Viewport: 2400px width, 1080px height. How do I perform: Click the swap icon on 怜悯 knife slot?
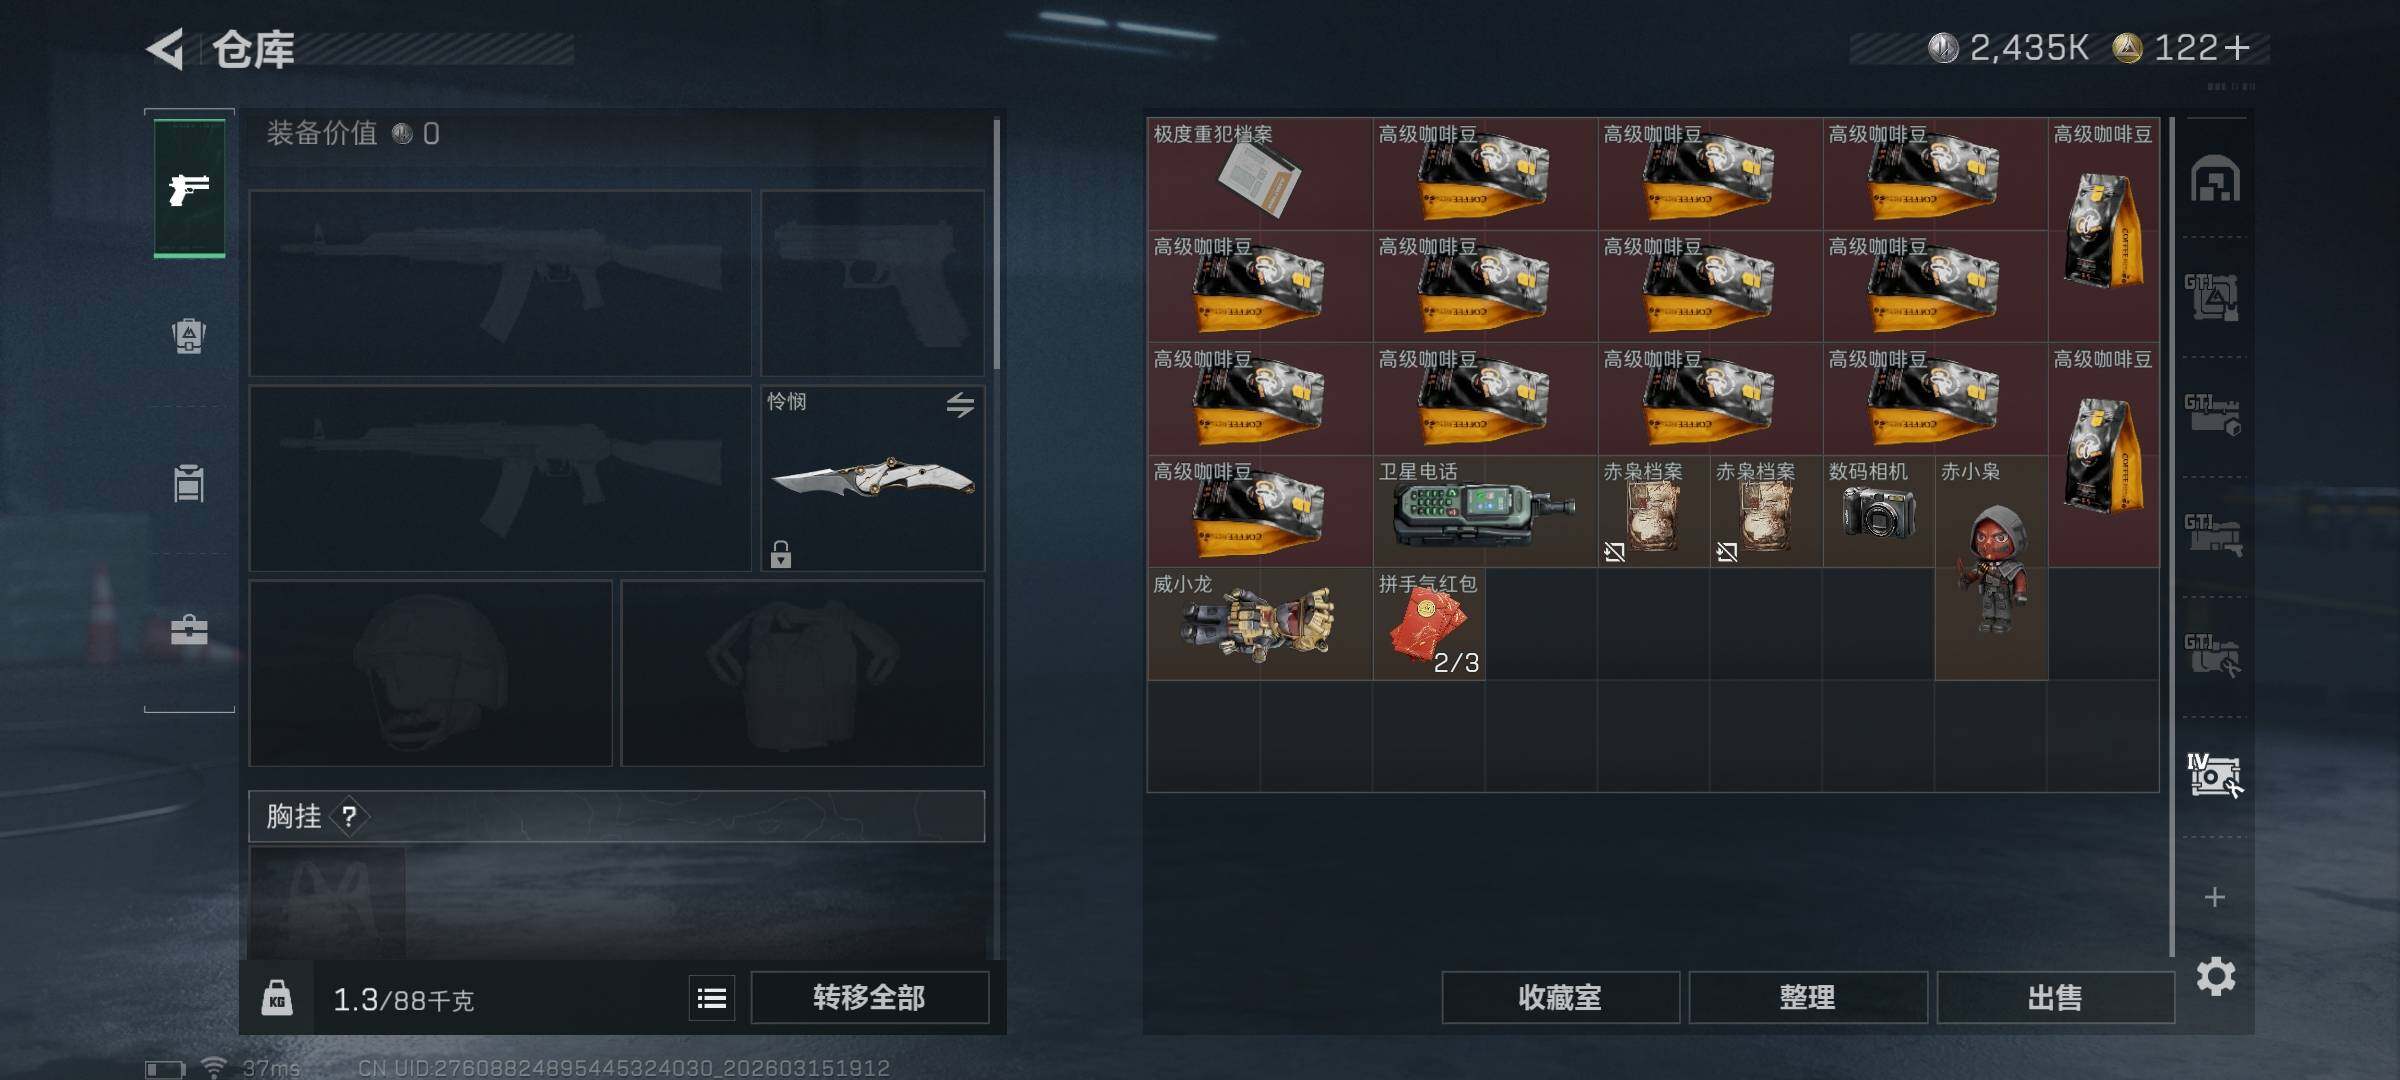[960, 404]
